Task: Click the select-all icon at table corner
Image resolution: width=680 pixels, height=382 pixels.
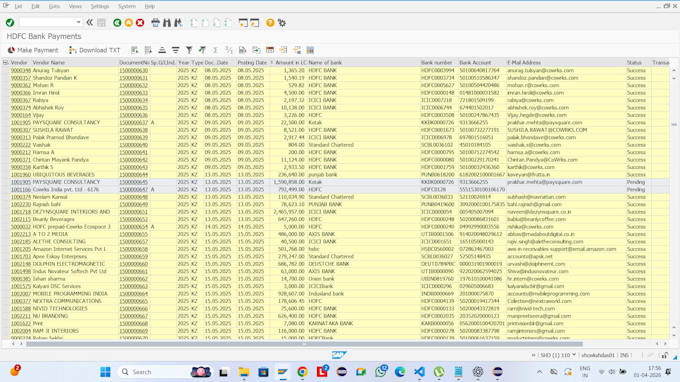Action: pyautogui.click(x=6, y=63)
